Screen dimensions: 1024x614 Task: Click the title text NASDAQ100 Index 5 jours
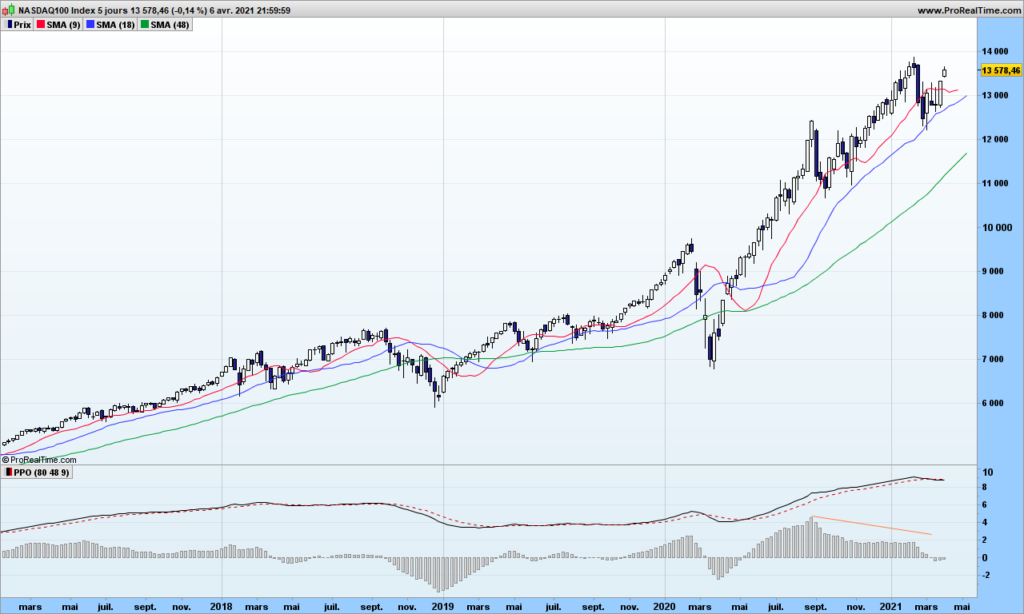click(x=75, y=10)
